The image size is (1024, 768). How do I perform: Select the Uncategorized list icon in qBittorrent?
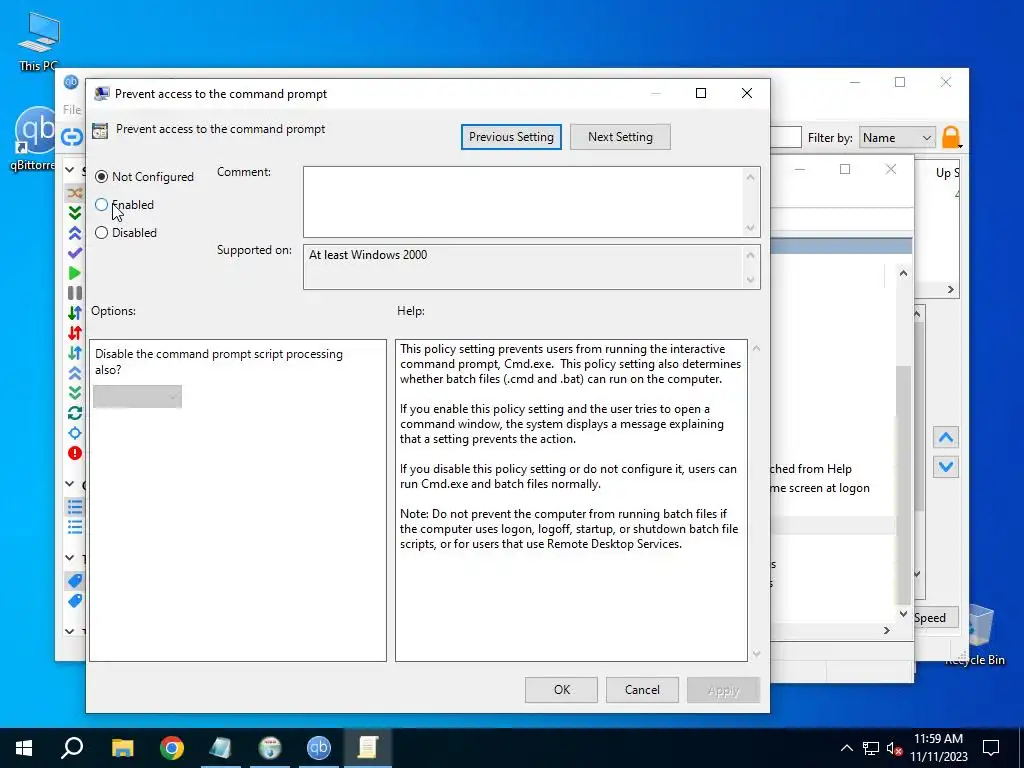pos(75,526)
